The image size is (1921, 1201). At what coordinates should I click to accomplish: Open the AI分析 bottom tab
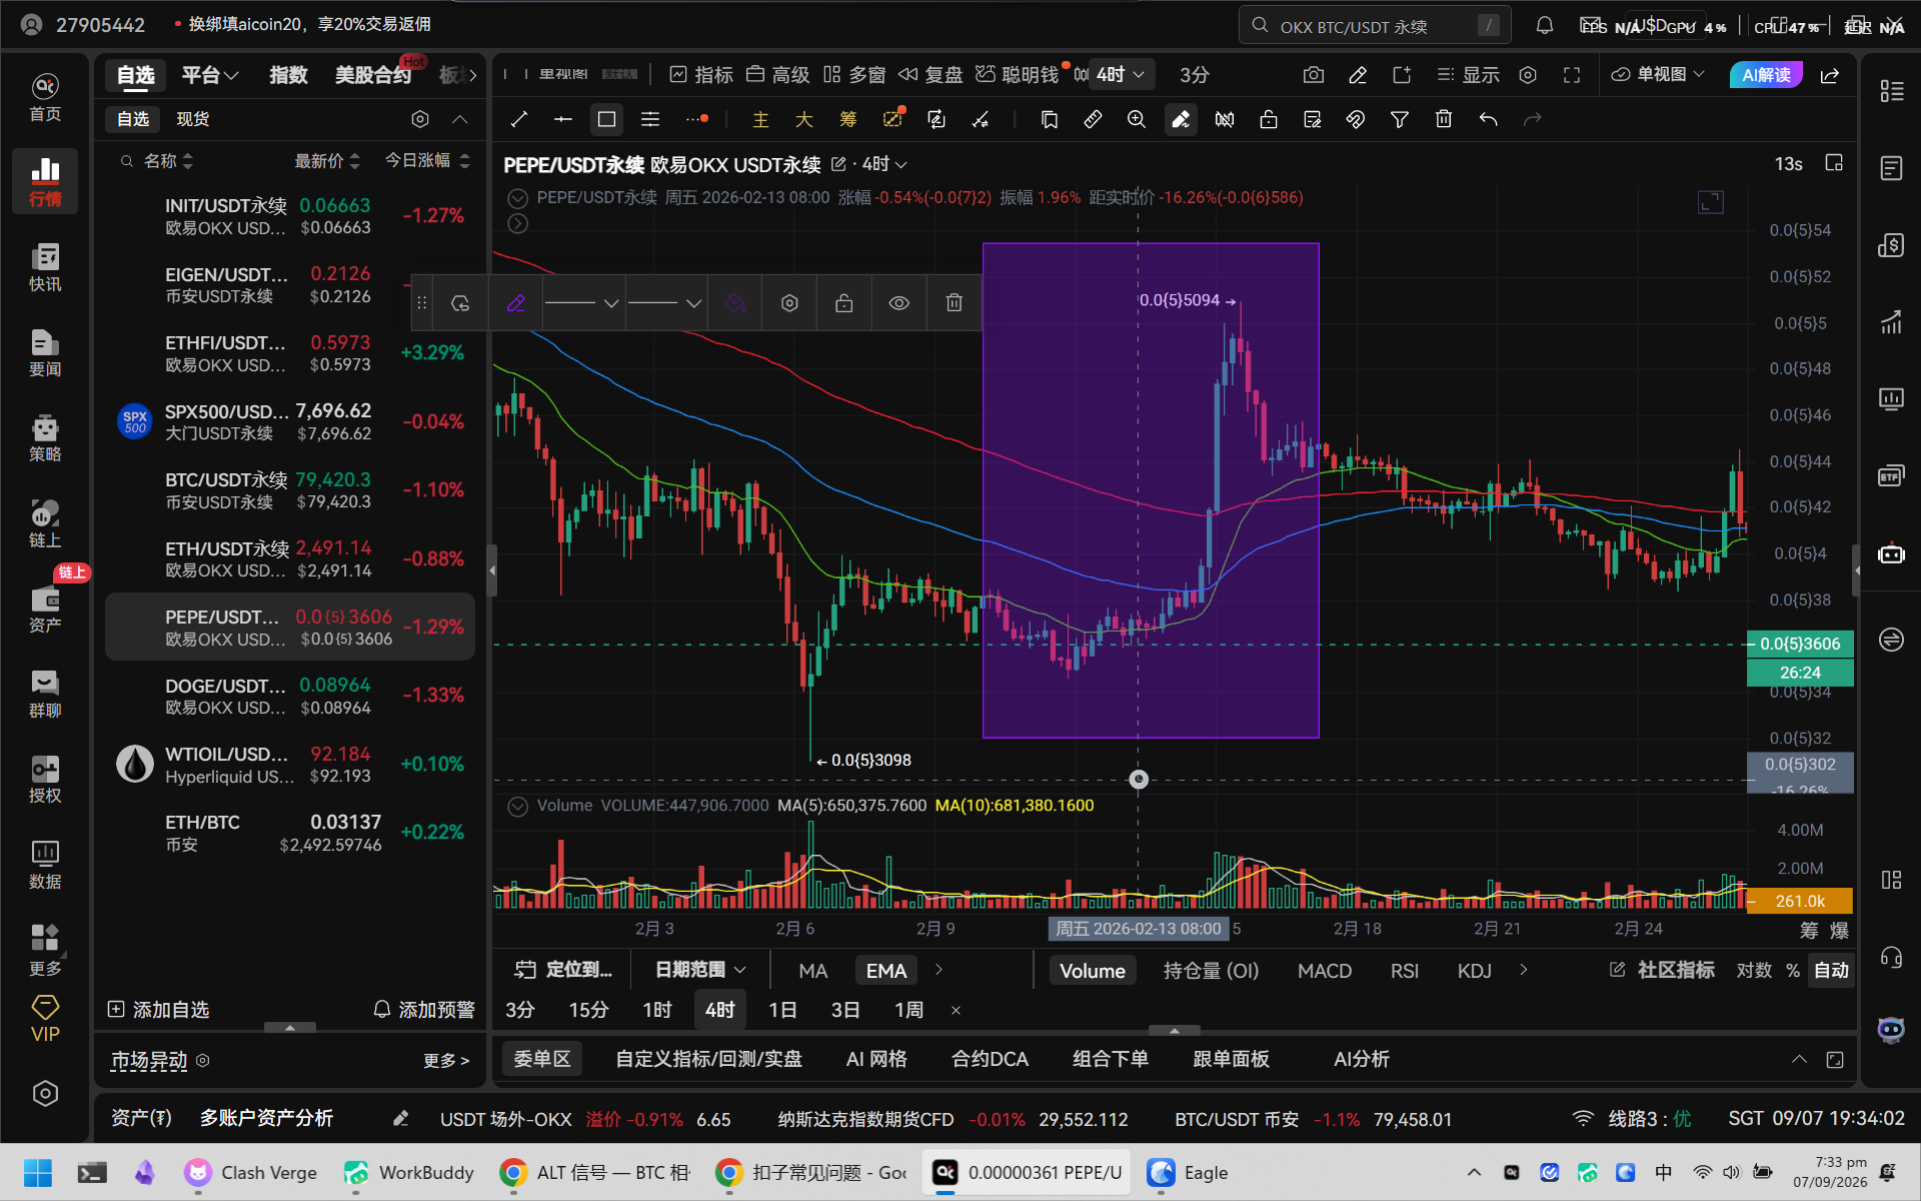click(x=1361, y=1059)
